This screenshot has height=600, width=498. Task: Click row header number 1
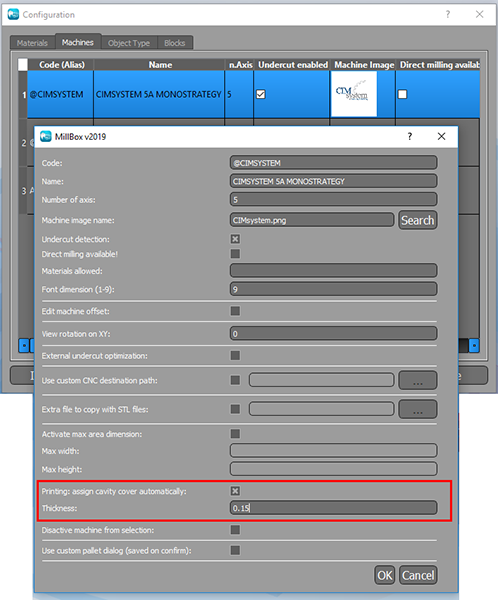[23, 94]
